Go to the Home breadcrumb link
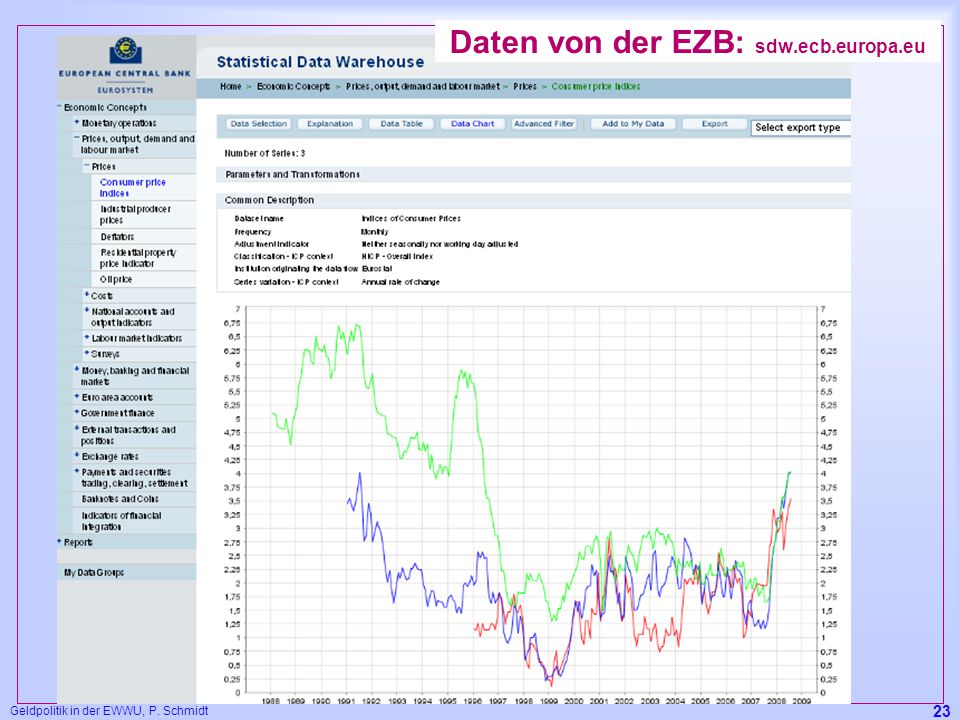This screenshot has width=960, height=720. point(231,86)
